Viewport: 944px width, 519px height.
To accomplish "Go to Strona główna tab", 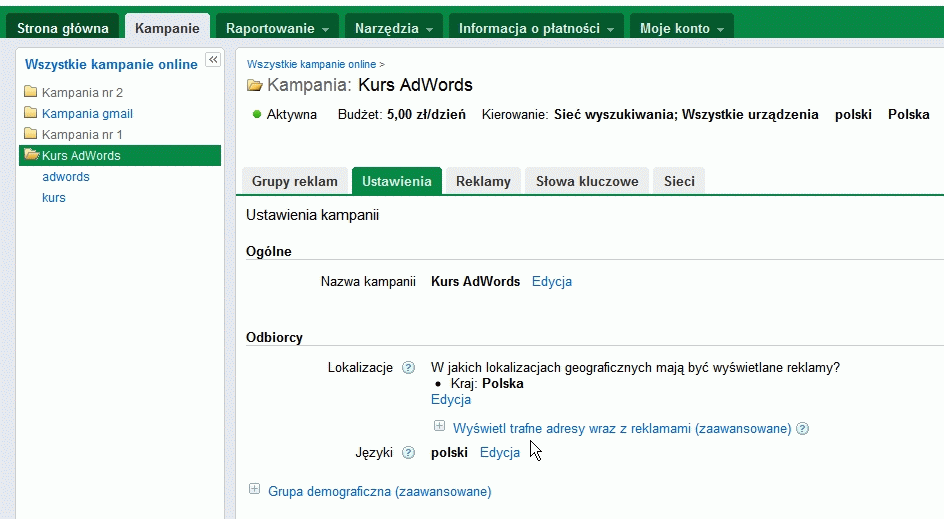I will pos(63,28).
